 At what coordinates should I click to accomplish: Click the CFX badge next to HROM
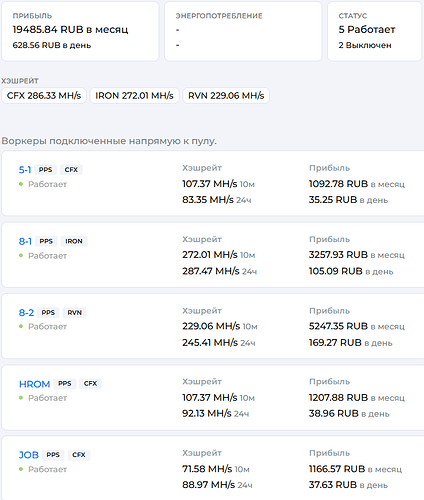click(x=90, y=384)
